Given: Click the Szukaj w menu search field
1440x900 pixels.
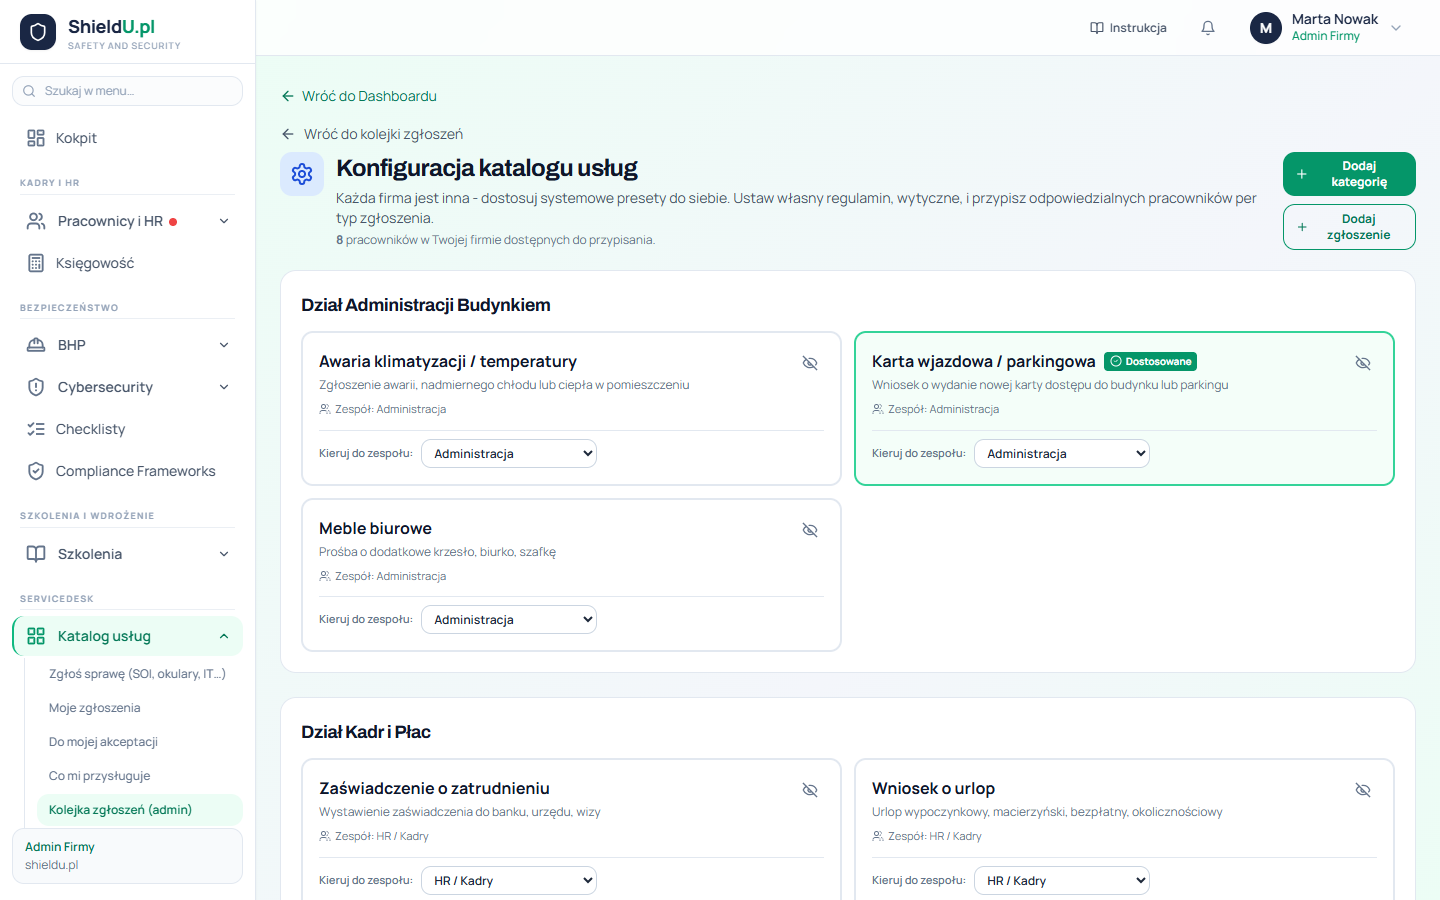Looking at the screenshot, I should (x=127, y=91).
